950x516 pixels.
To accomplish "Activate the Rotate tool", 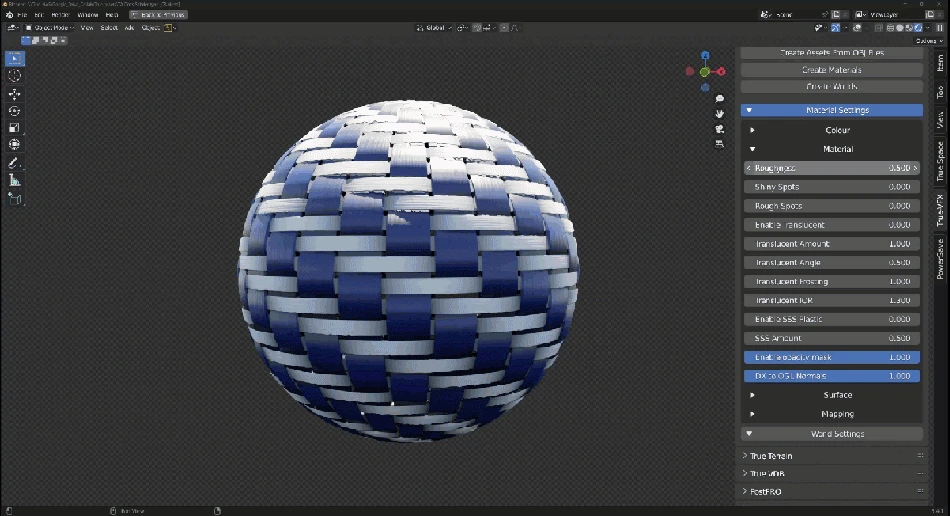I will click(15, 111).
